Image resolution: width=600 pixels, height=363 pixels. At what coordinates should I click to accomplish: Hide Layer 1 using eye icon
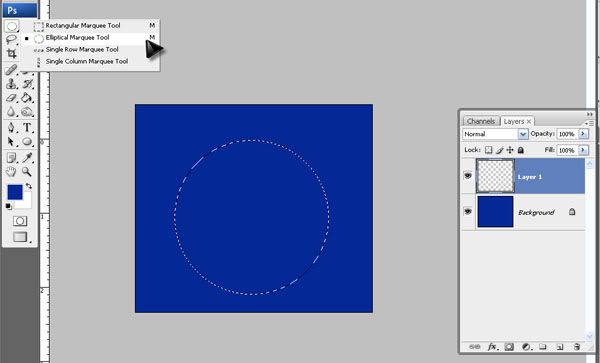468,176
